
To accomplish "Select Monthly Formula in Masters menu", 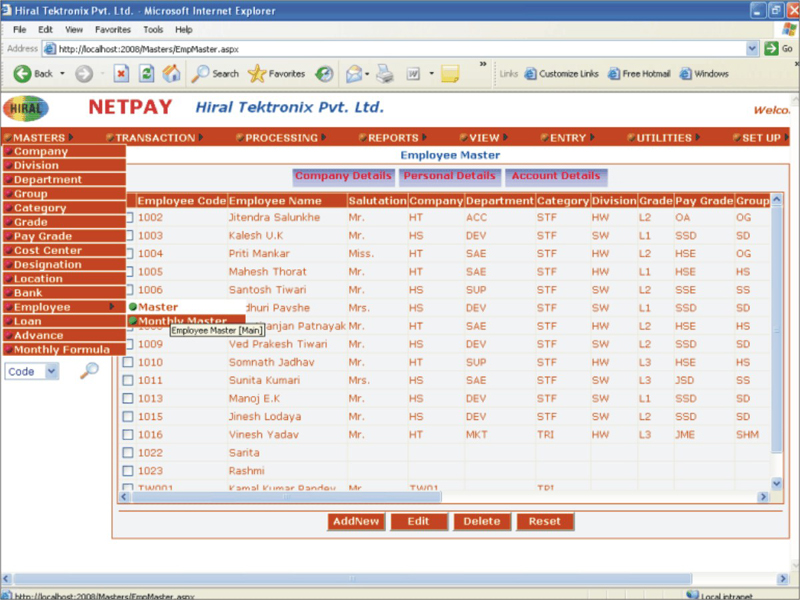I will click(x=64, y=349).
